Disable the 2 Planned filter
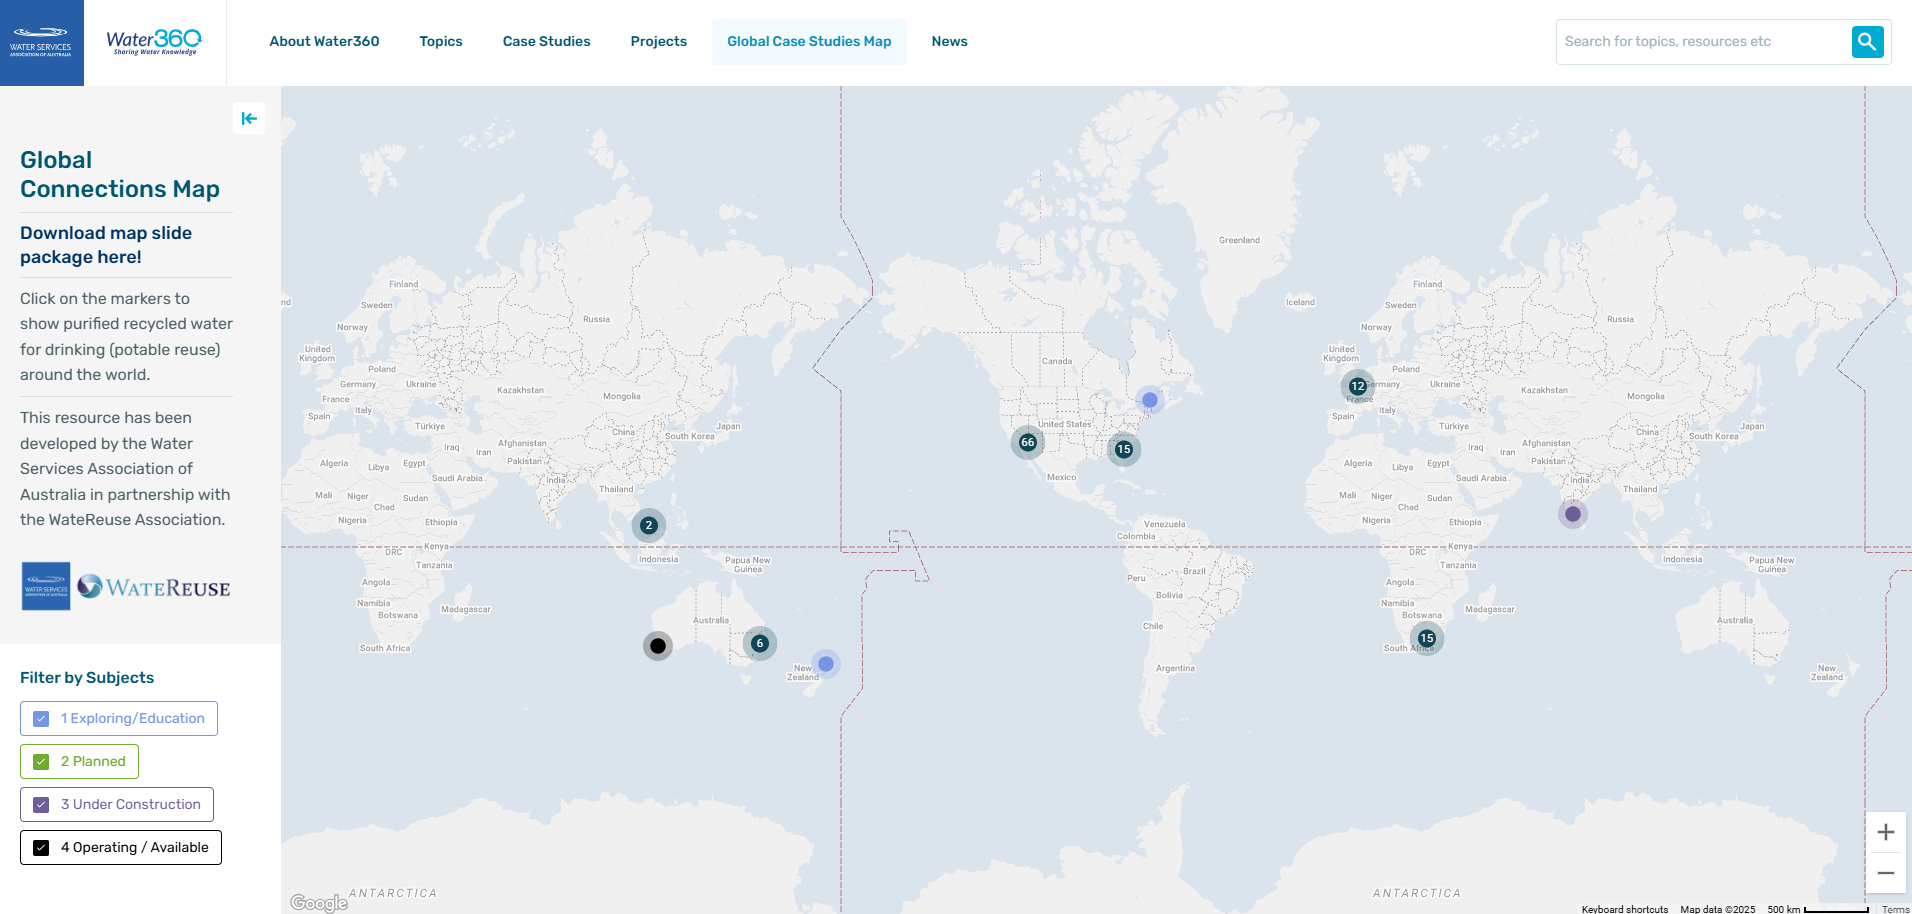1912x914 pixels. pyautogui.click(x=40, y=761)
